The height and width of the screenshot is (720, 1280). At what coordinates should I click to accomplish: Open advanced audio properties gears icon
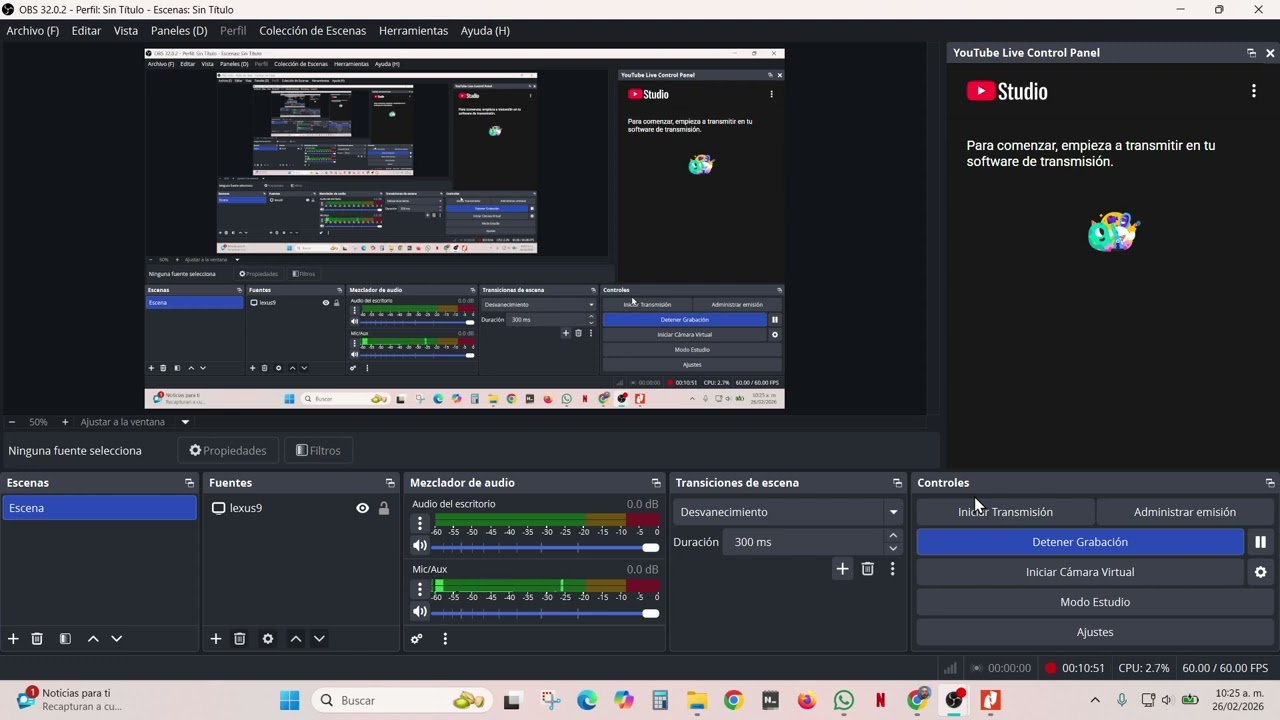click(x=417, y=639)
